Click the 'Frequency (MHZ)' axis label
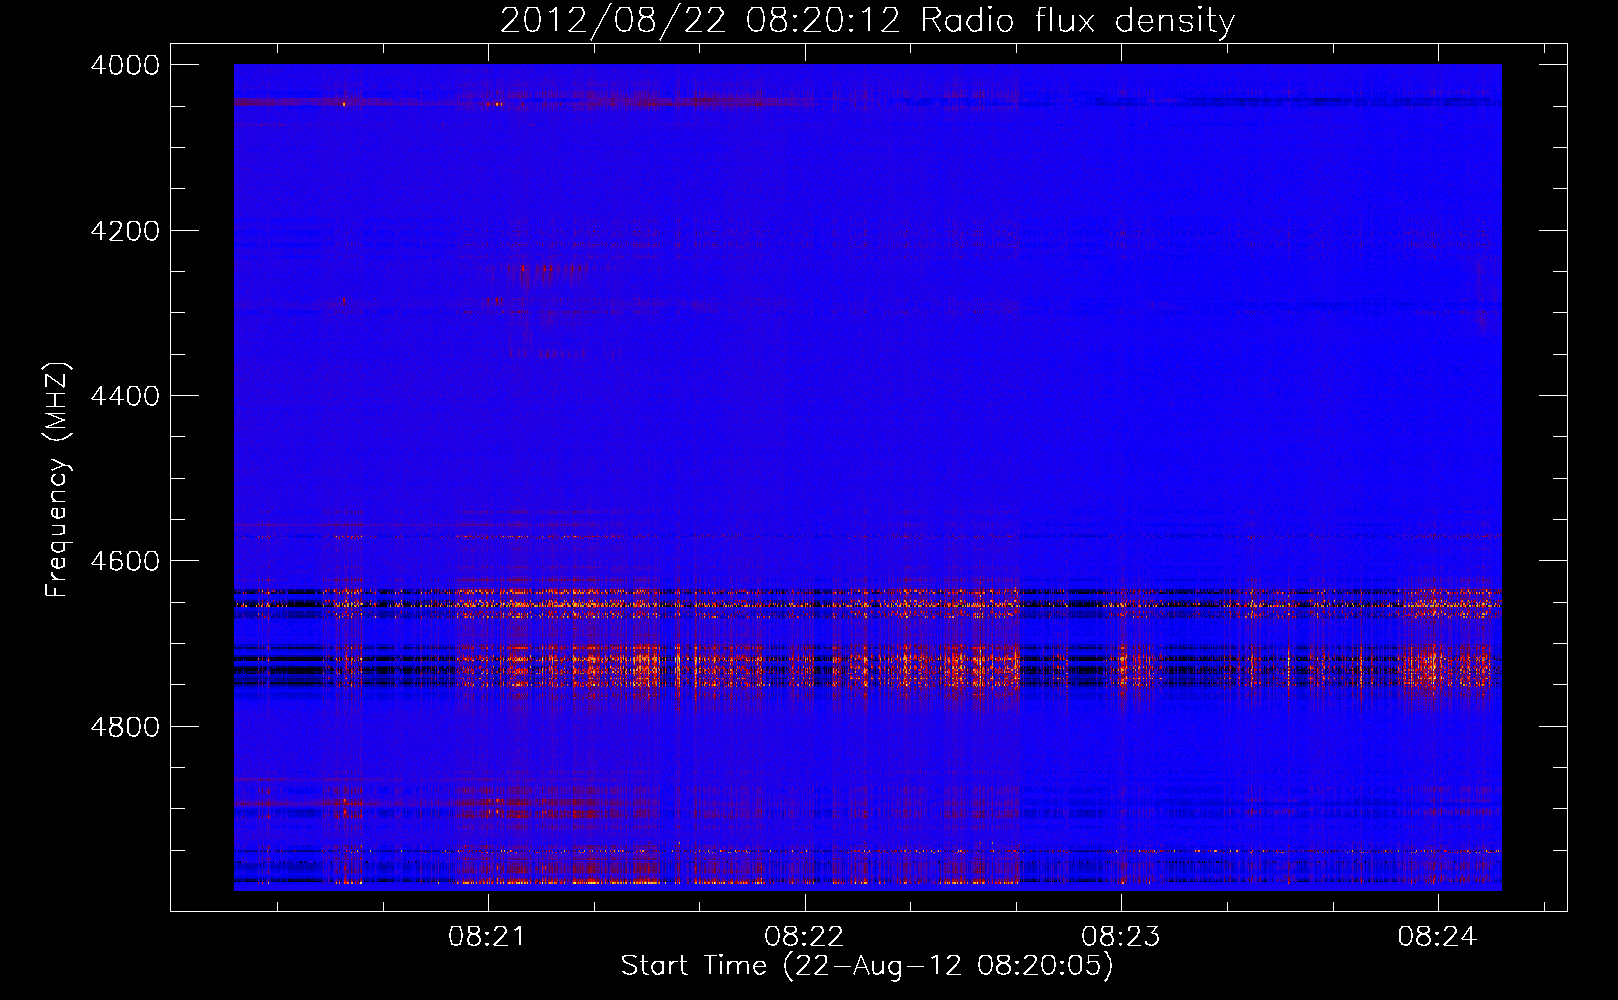This screenshot has width=1618, height=1000. (58, 480)
